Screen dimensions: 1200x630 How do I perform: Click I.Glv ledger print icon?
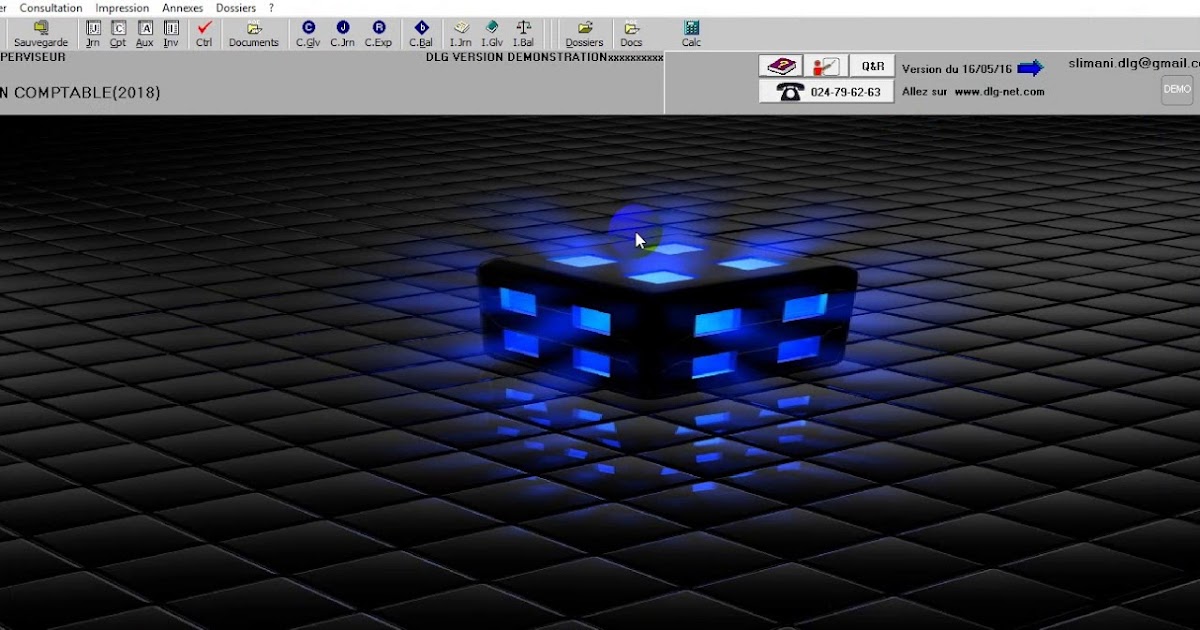pos(492,34)
